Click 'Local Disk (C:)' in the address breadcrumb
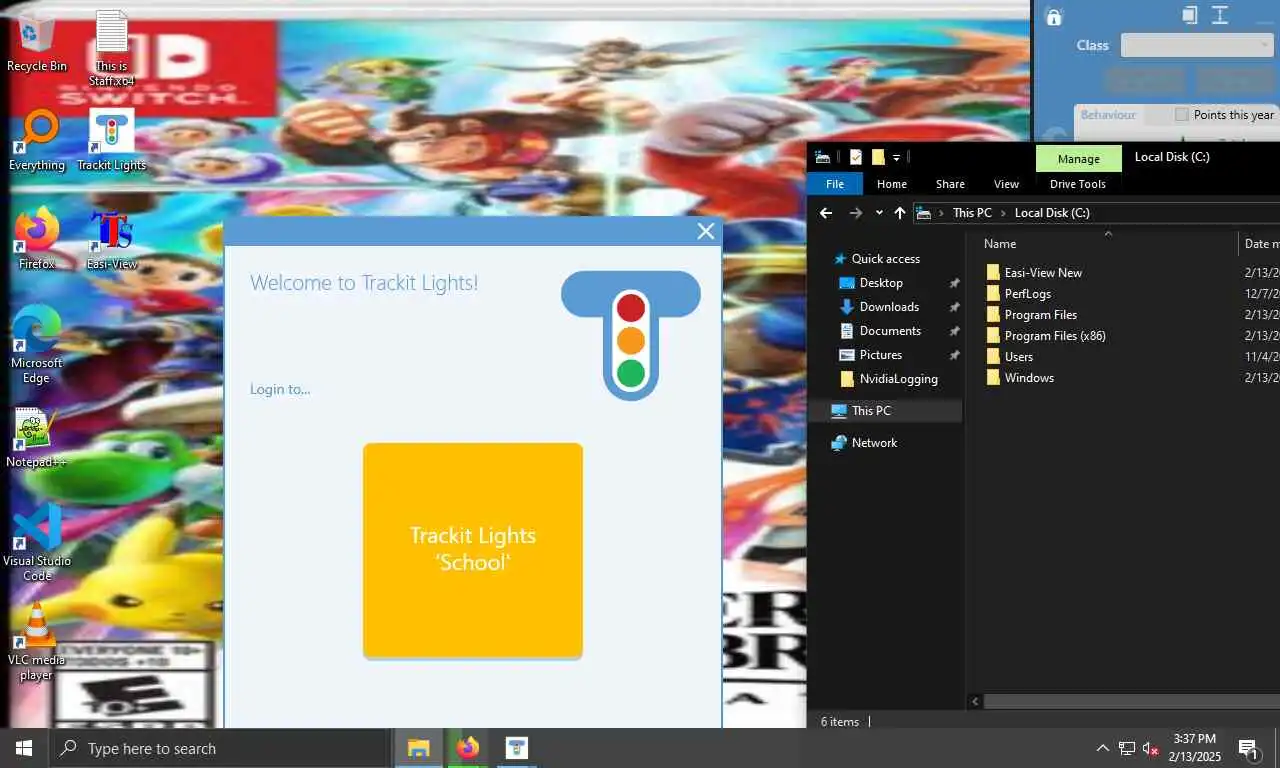 click(x=1052, y=213)
